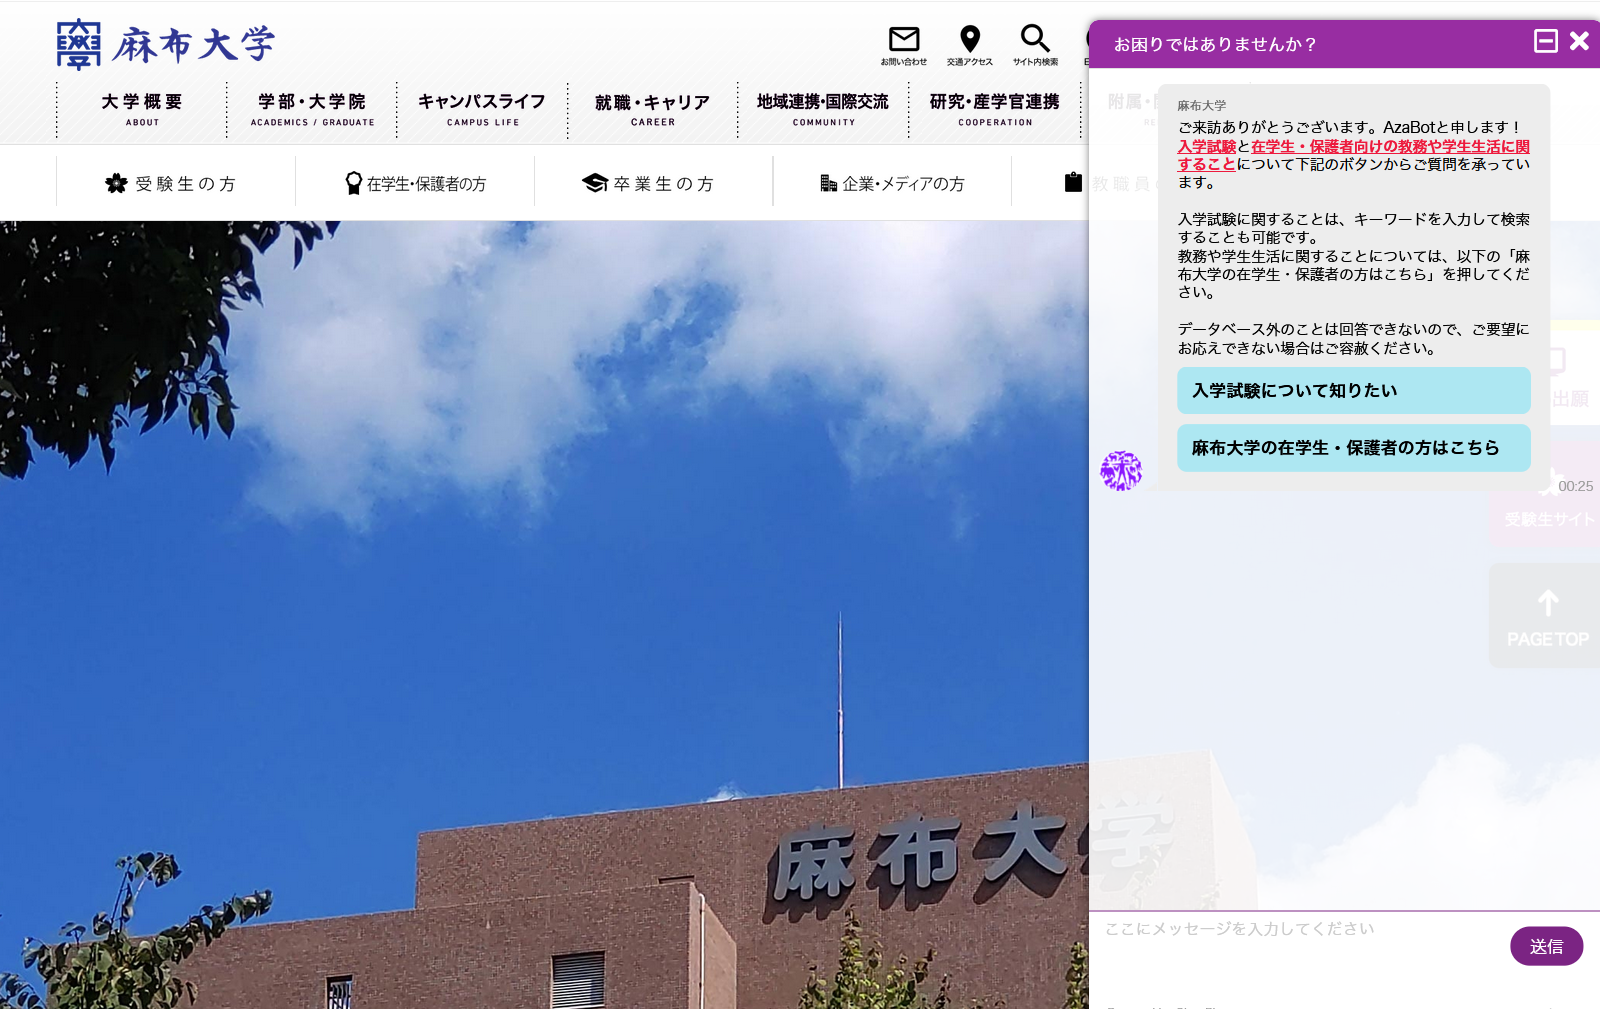Click the clipboard icon next to 教職員
The height and width of the screenshot is (1009, 1600).
pos(1073,182)
